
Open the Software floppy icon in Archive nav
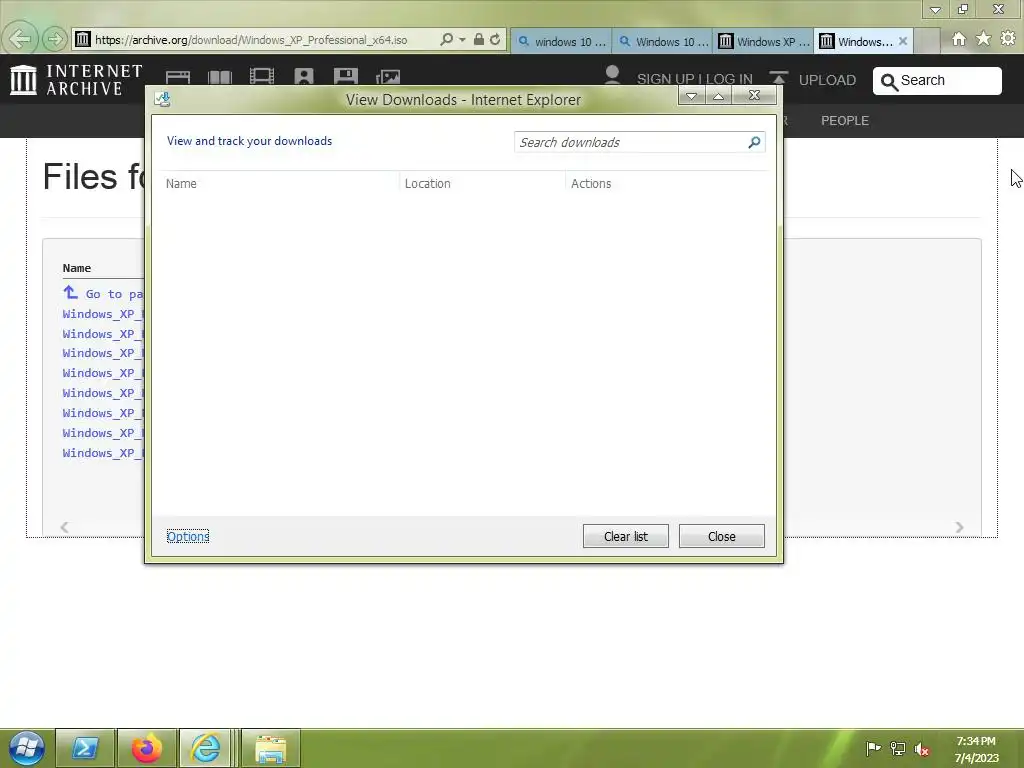tap(345, 76)
